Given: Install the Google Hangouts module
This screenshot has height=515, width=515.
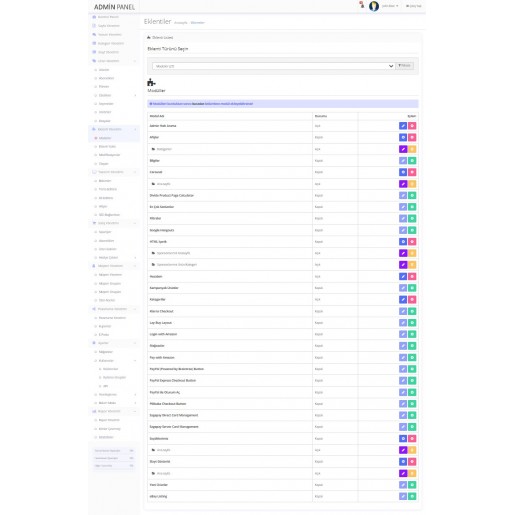Looking at the screenshot, I should pyautogui.click(x=412, y=230).
